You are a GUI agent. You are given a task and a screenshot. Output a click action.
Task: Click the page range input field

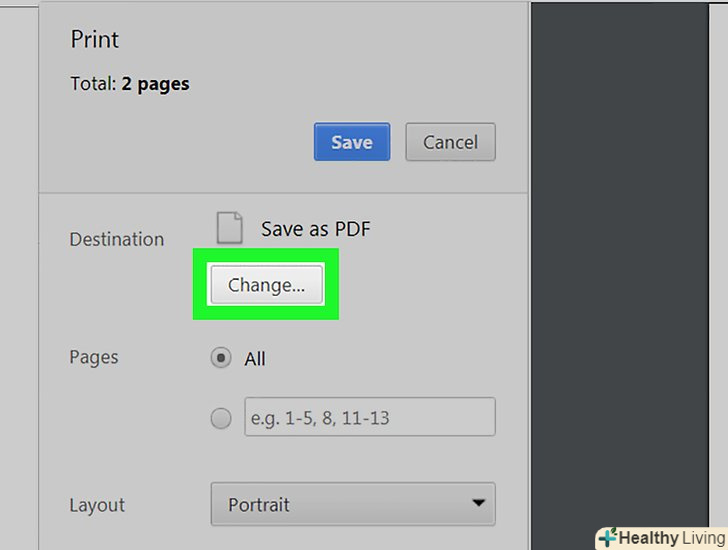pos(369,418)
